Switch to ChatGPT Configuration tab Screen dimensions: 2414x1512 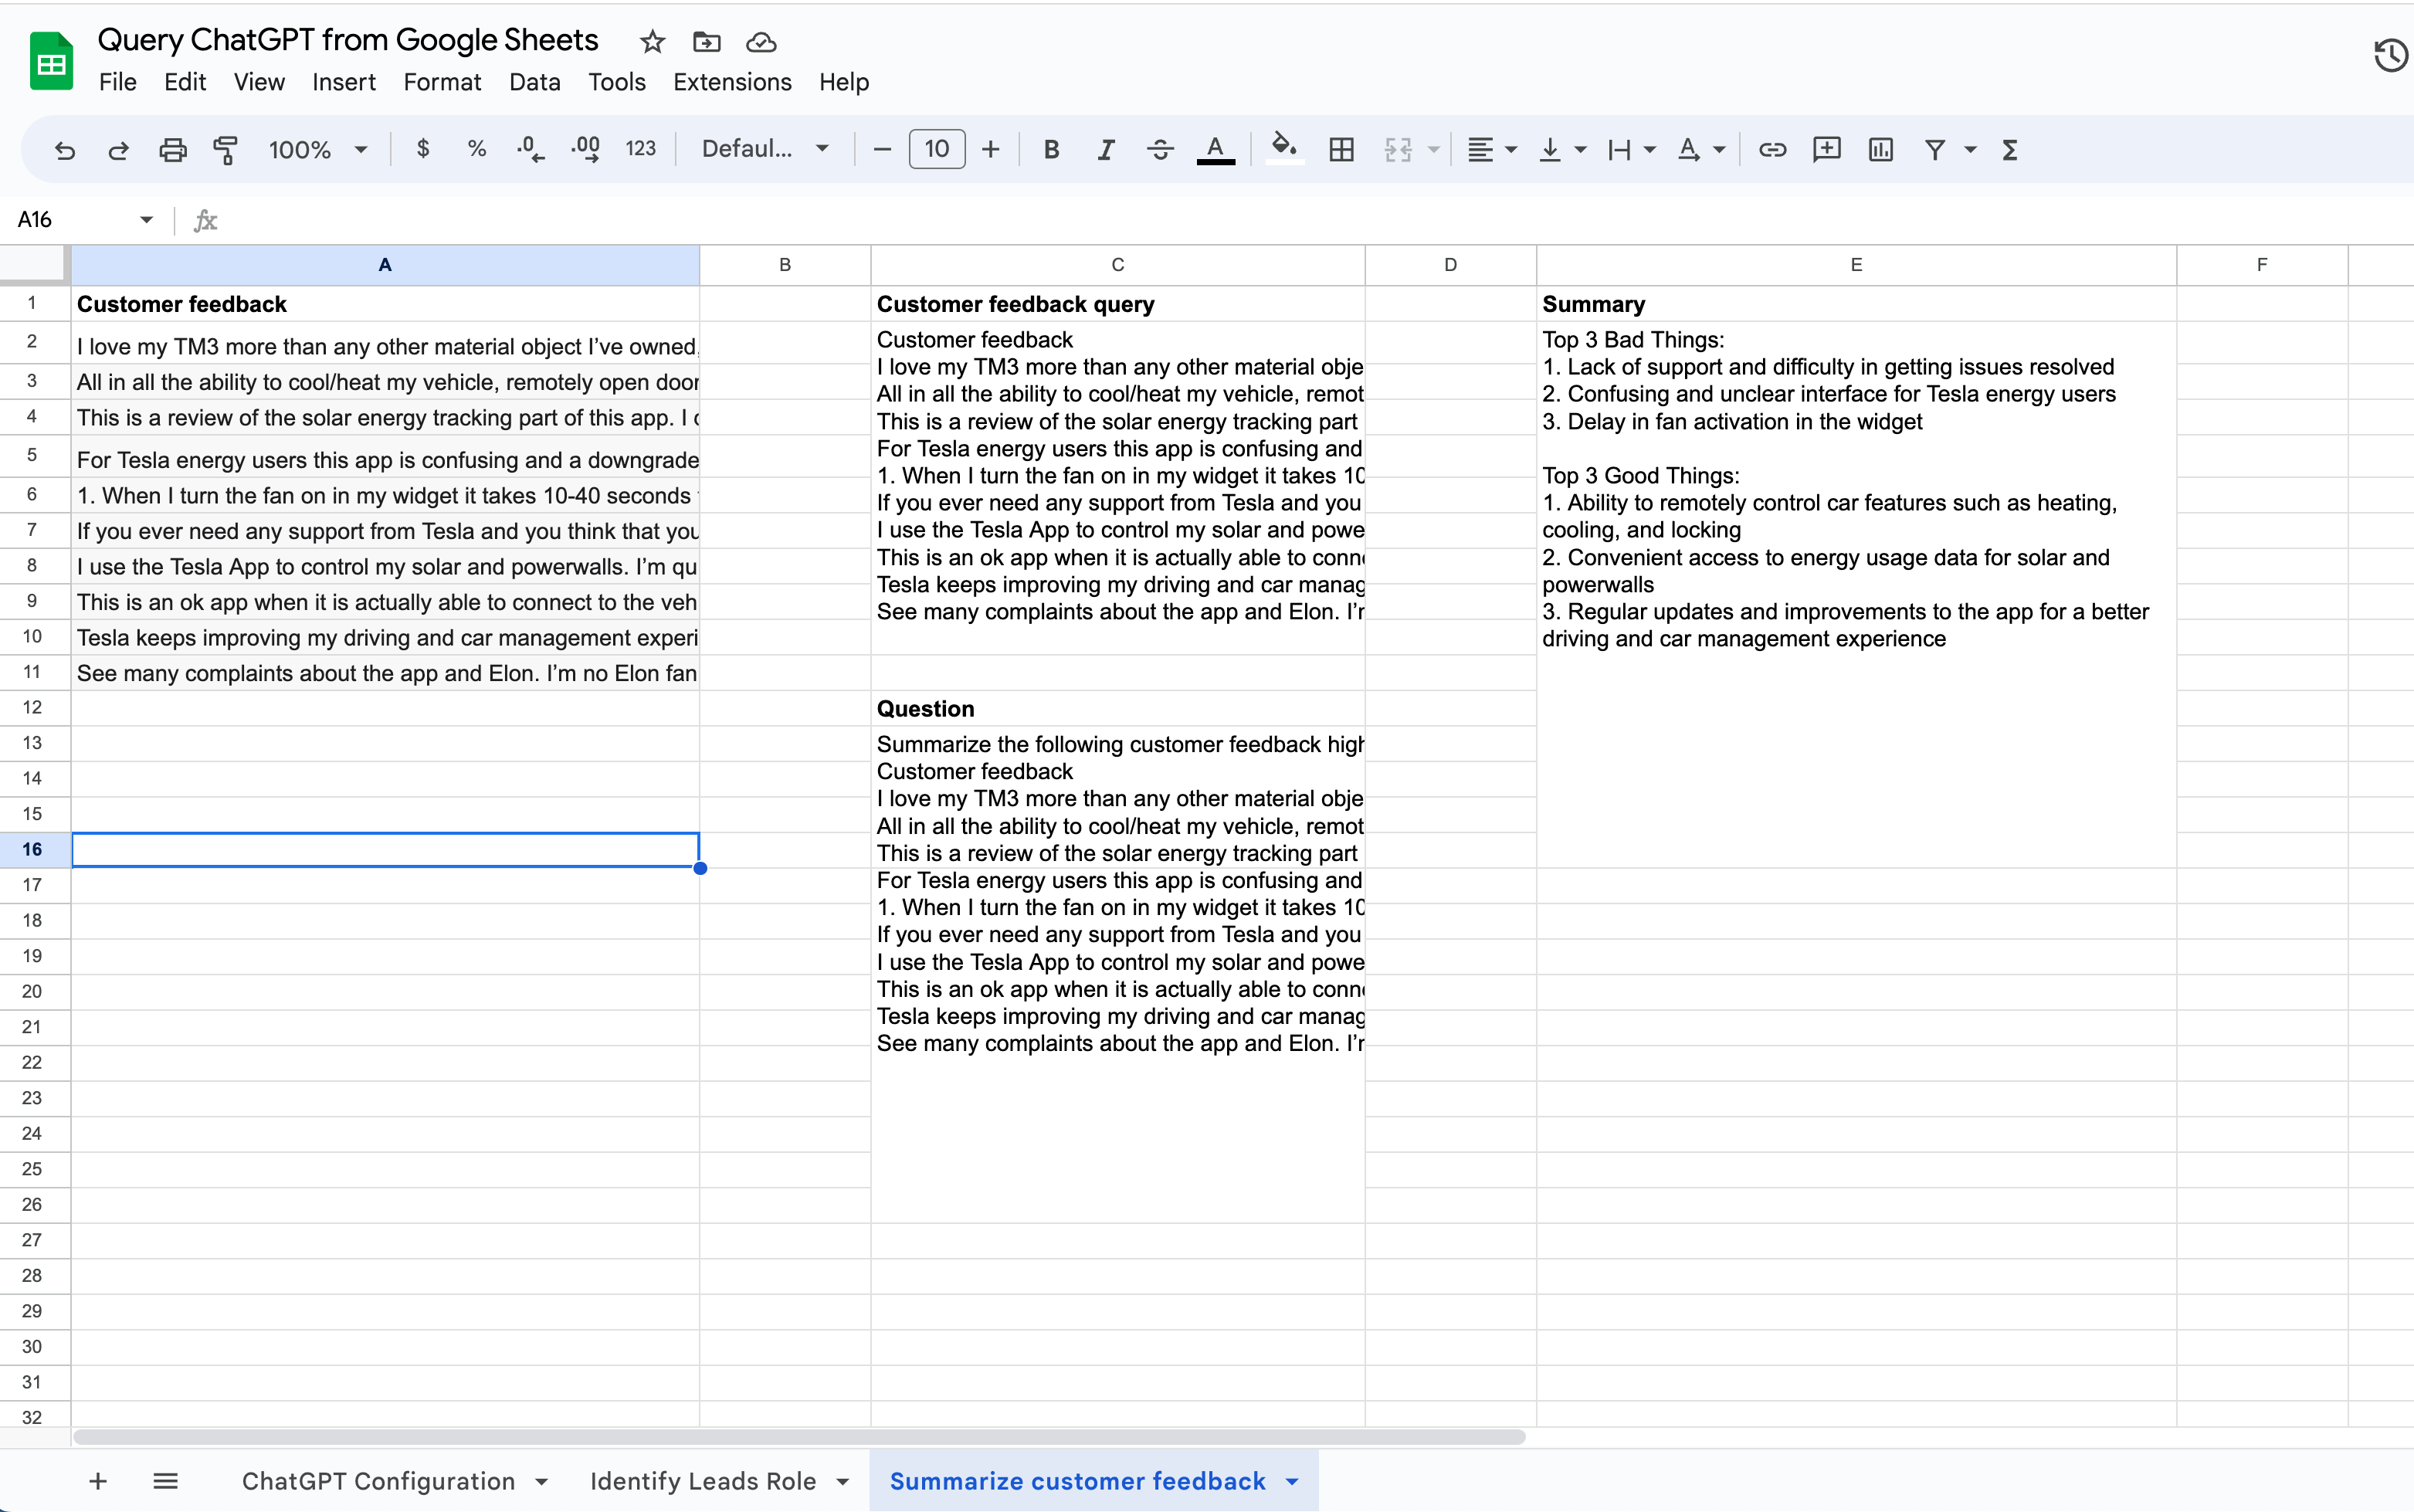click(x=378, y=1481)
